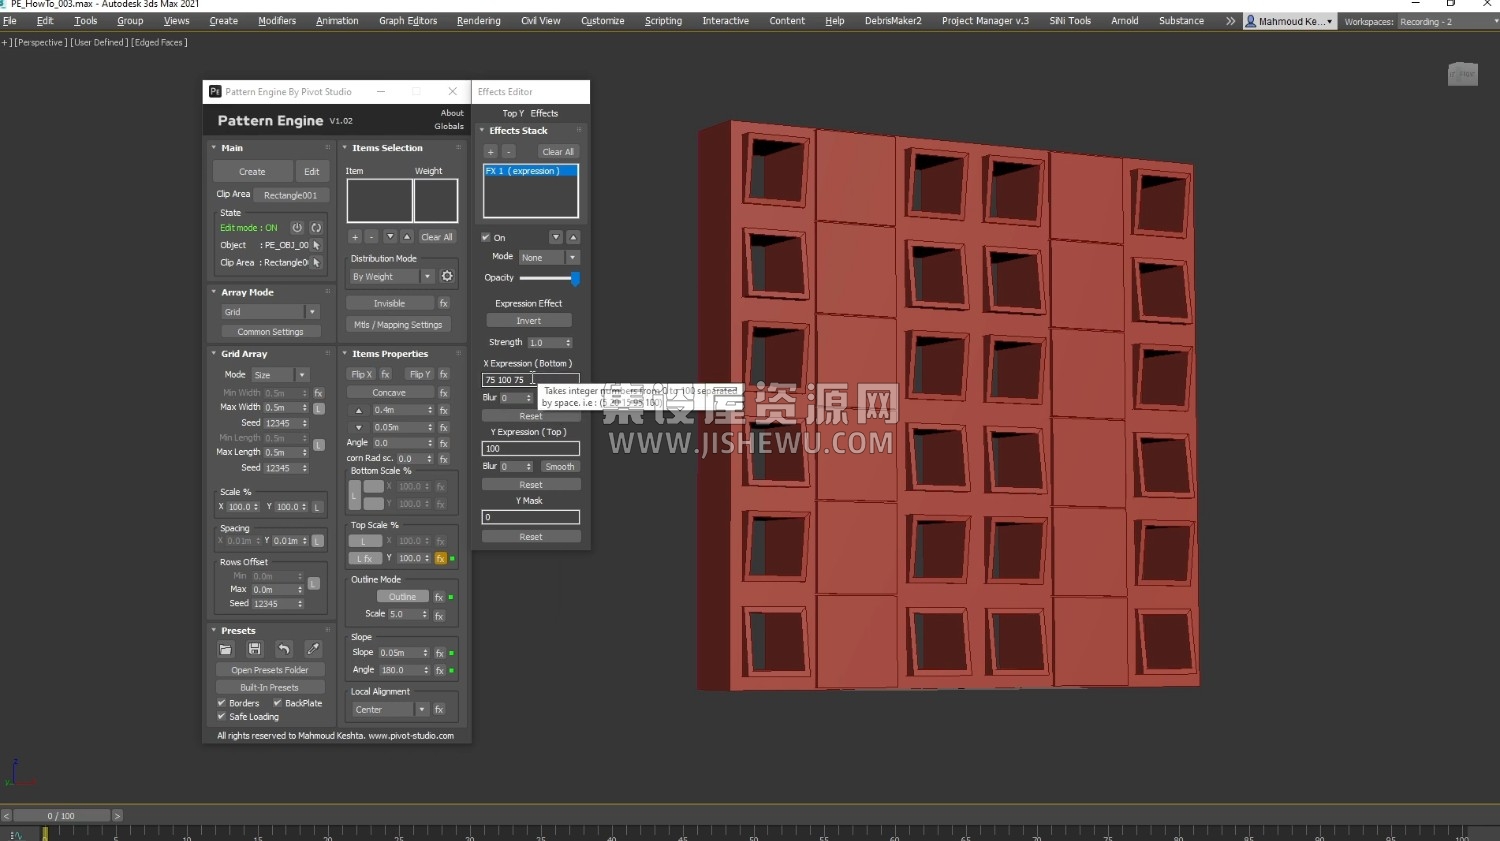The width and height of the screenshot is (1500, 841).
Task: Click the fx icon beside Invisible
Action: click(x=444, y=303)
